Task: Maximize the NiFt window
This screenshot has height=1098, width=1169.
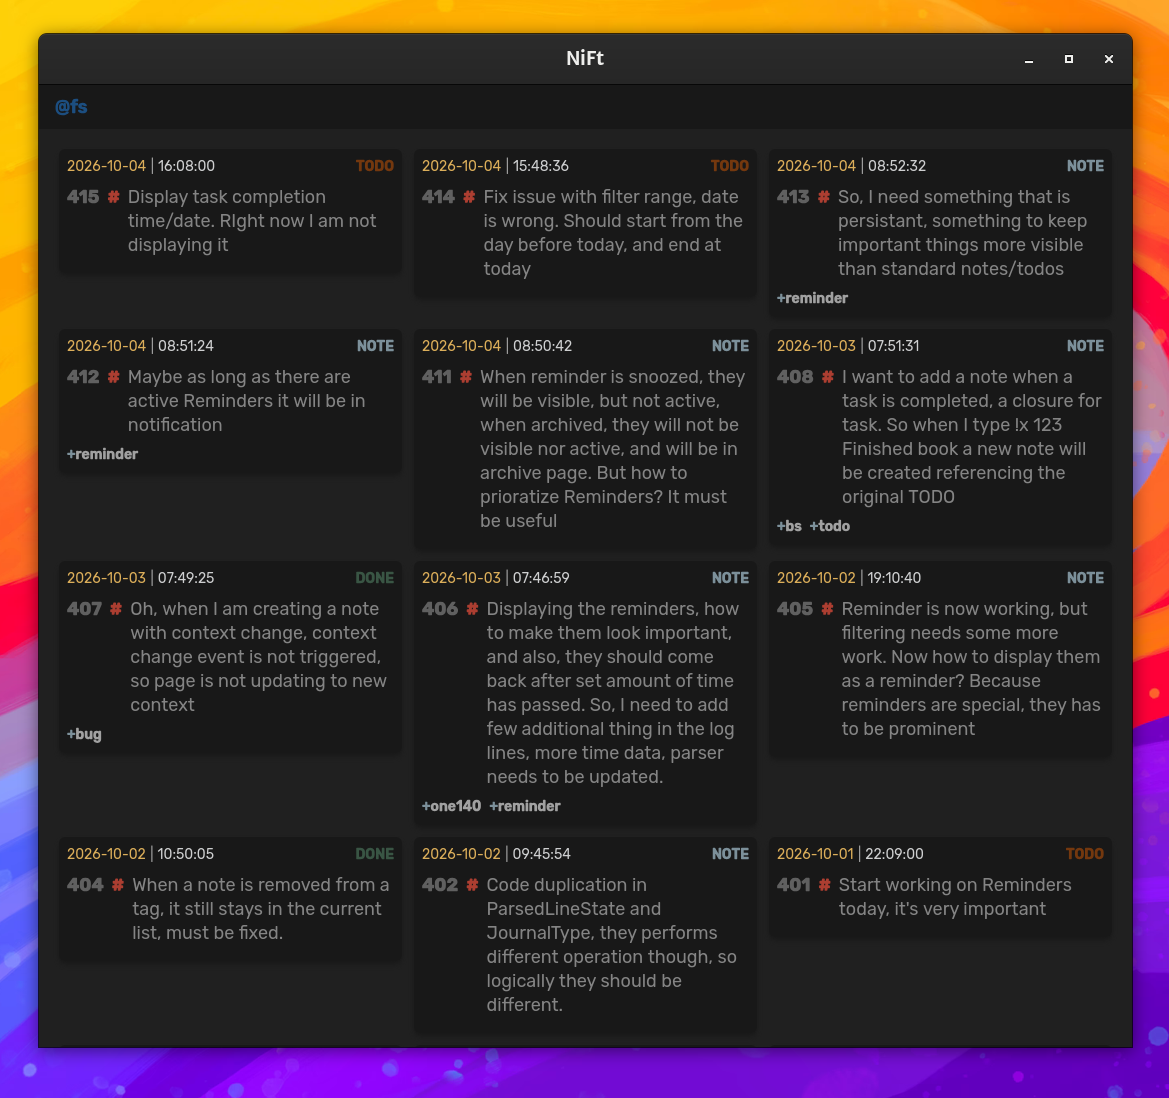Action: click(1069, 59)
